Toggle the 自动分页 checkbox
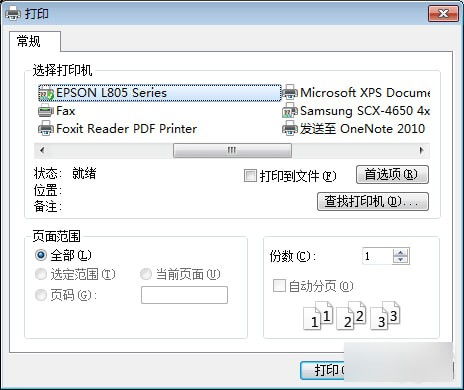The image size is (464, 390). point(279,286)
